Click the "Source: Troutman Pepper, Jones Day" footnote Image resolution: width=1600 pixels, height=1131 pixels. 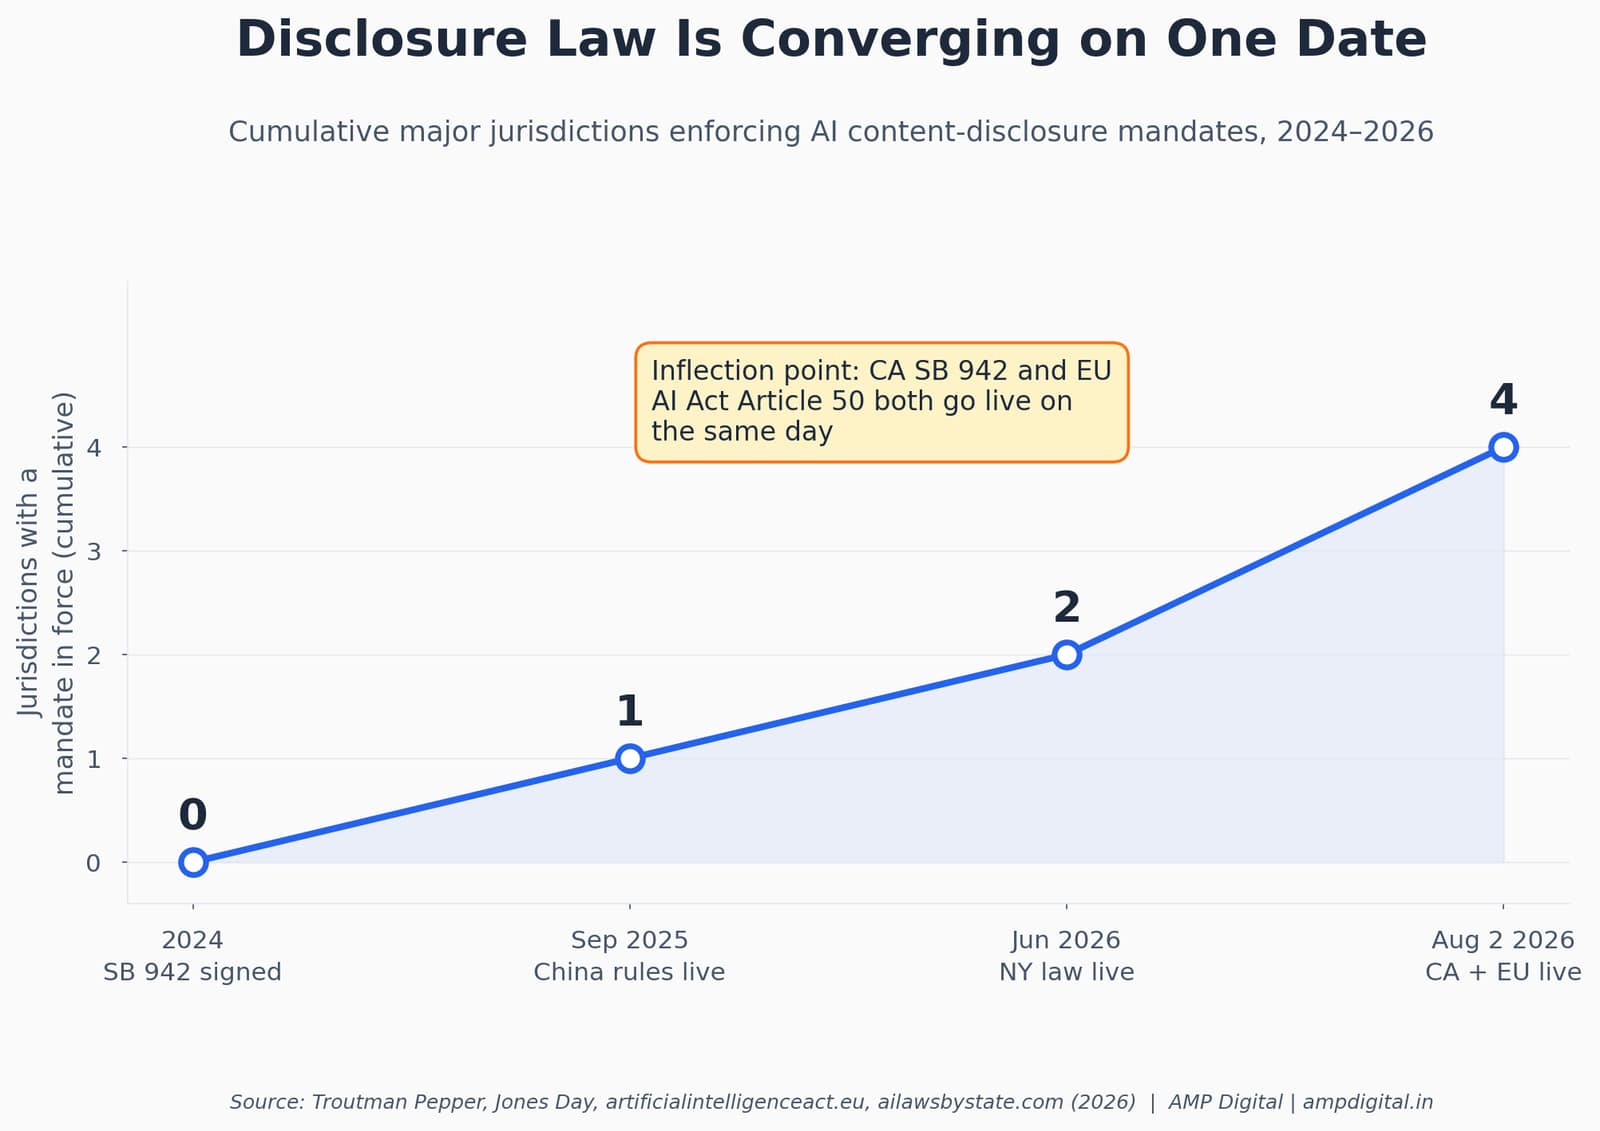click(683, 1102)
